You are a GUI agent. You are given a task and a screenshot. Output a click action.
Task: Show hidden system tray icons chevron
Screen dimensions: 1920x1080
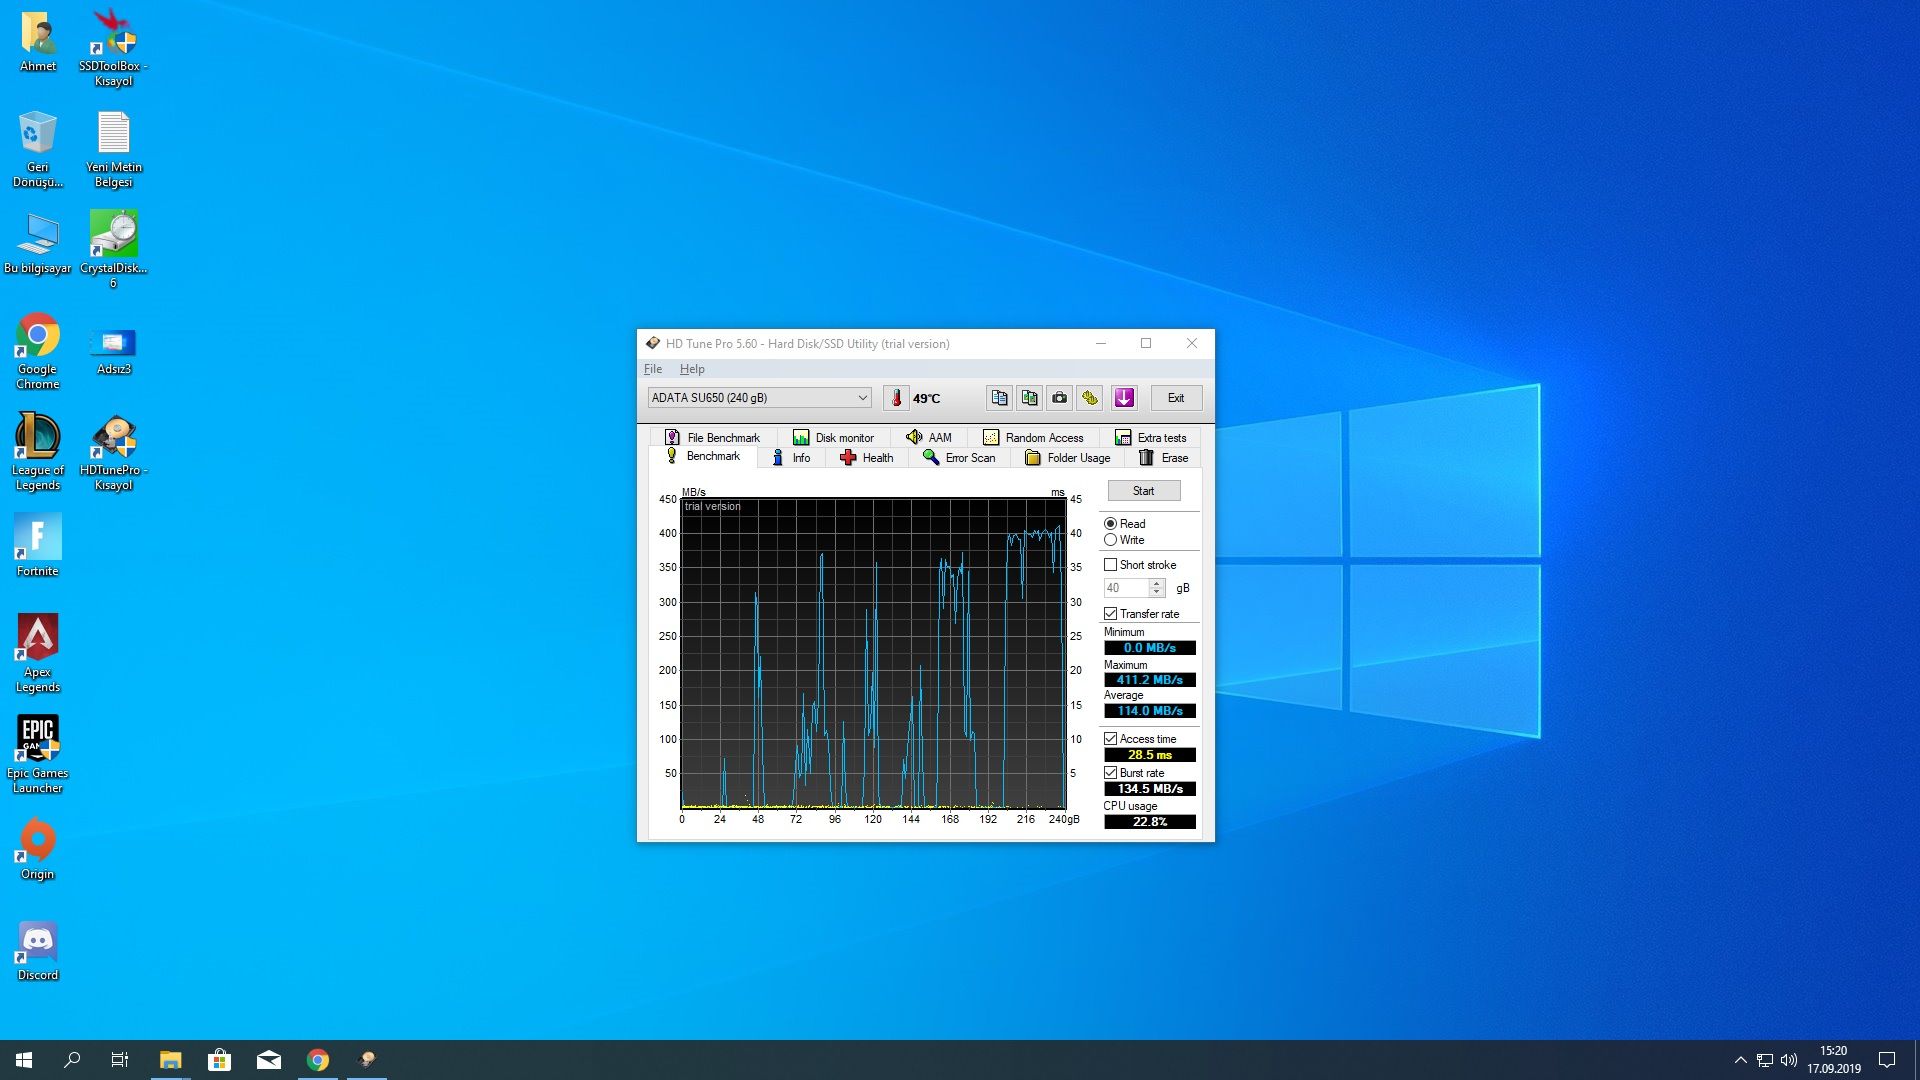pyautogui.click(x=1740, y=1060)
